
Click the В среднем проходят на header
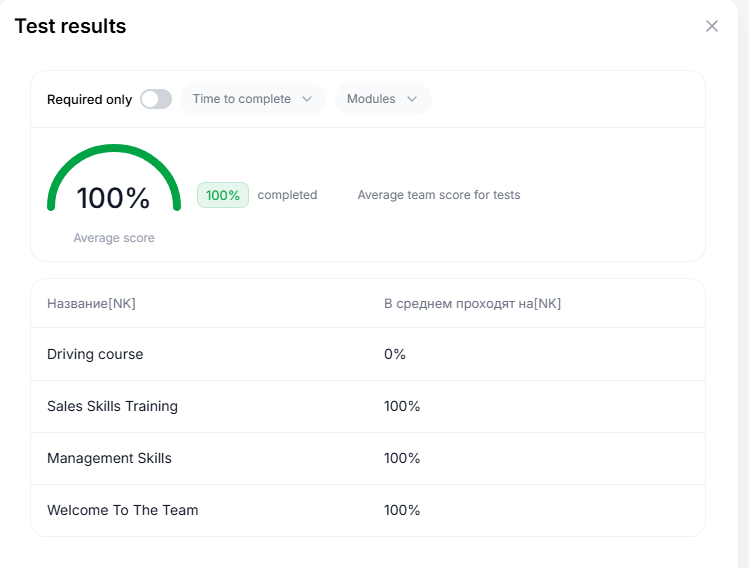(472, 303)
